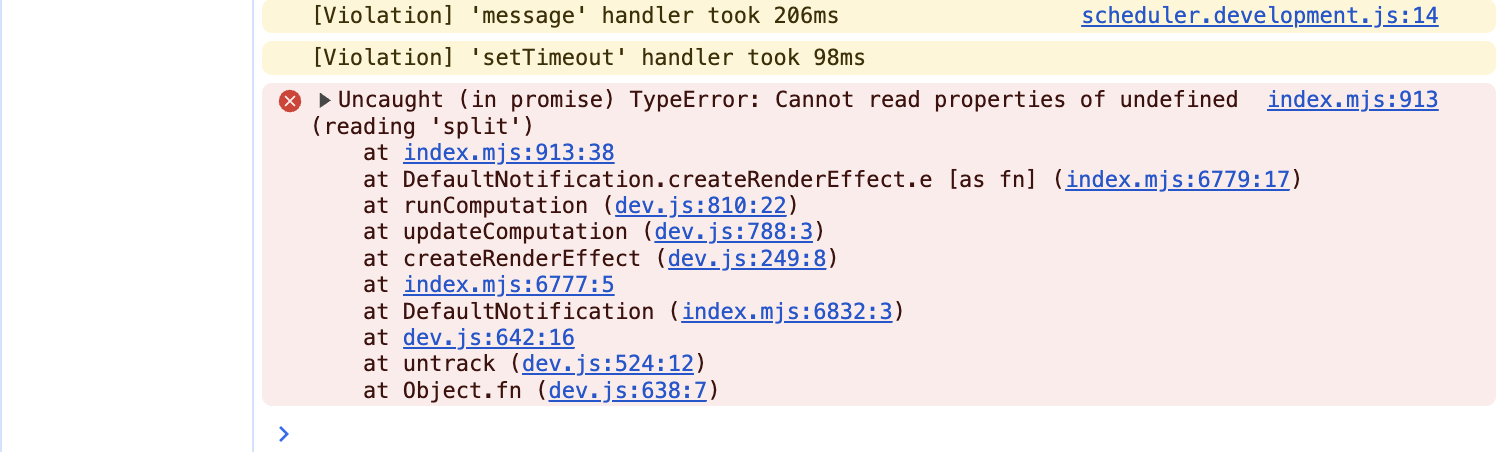
Task: Jump to runComputation at dev.js:810:22
Action: click(701, 205)
